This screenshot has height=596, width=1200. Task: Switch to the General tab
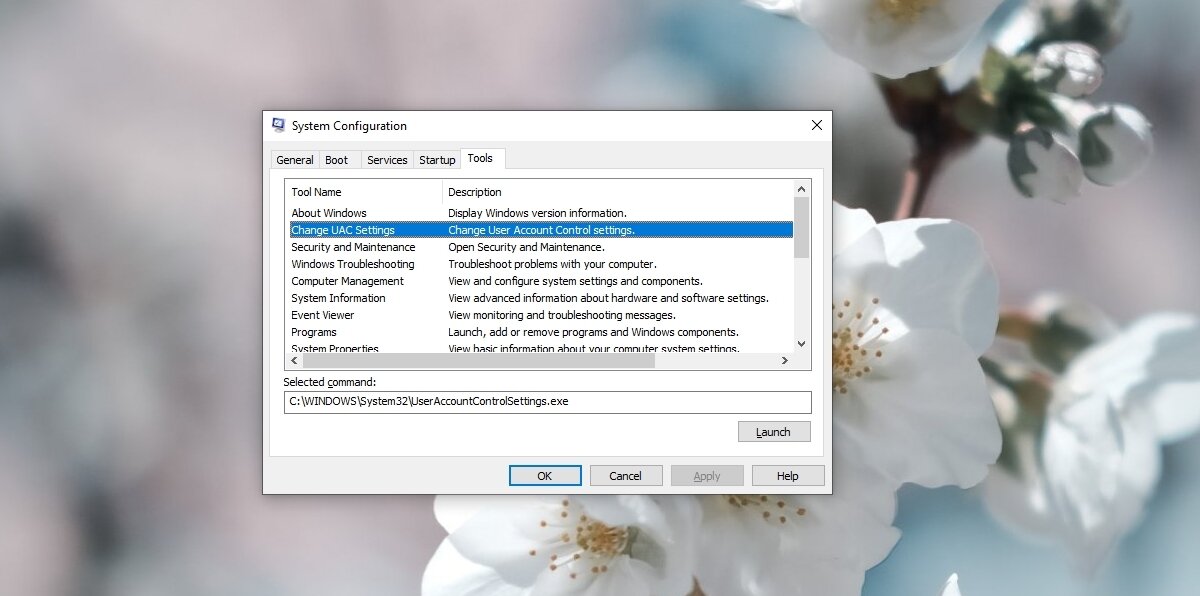click(x=295, y=160)
